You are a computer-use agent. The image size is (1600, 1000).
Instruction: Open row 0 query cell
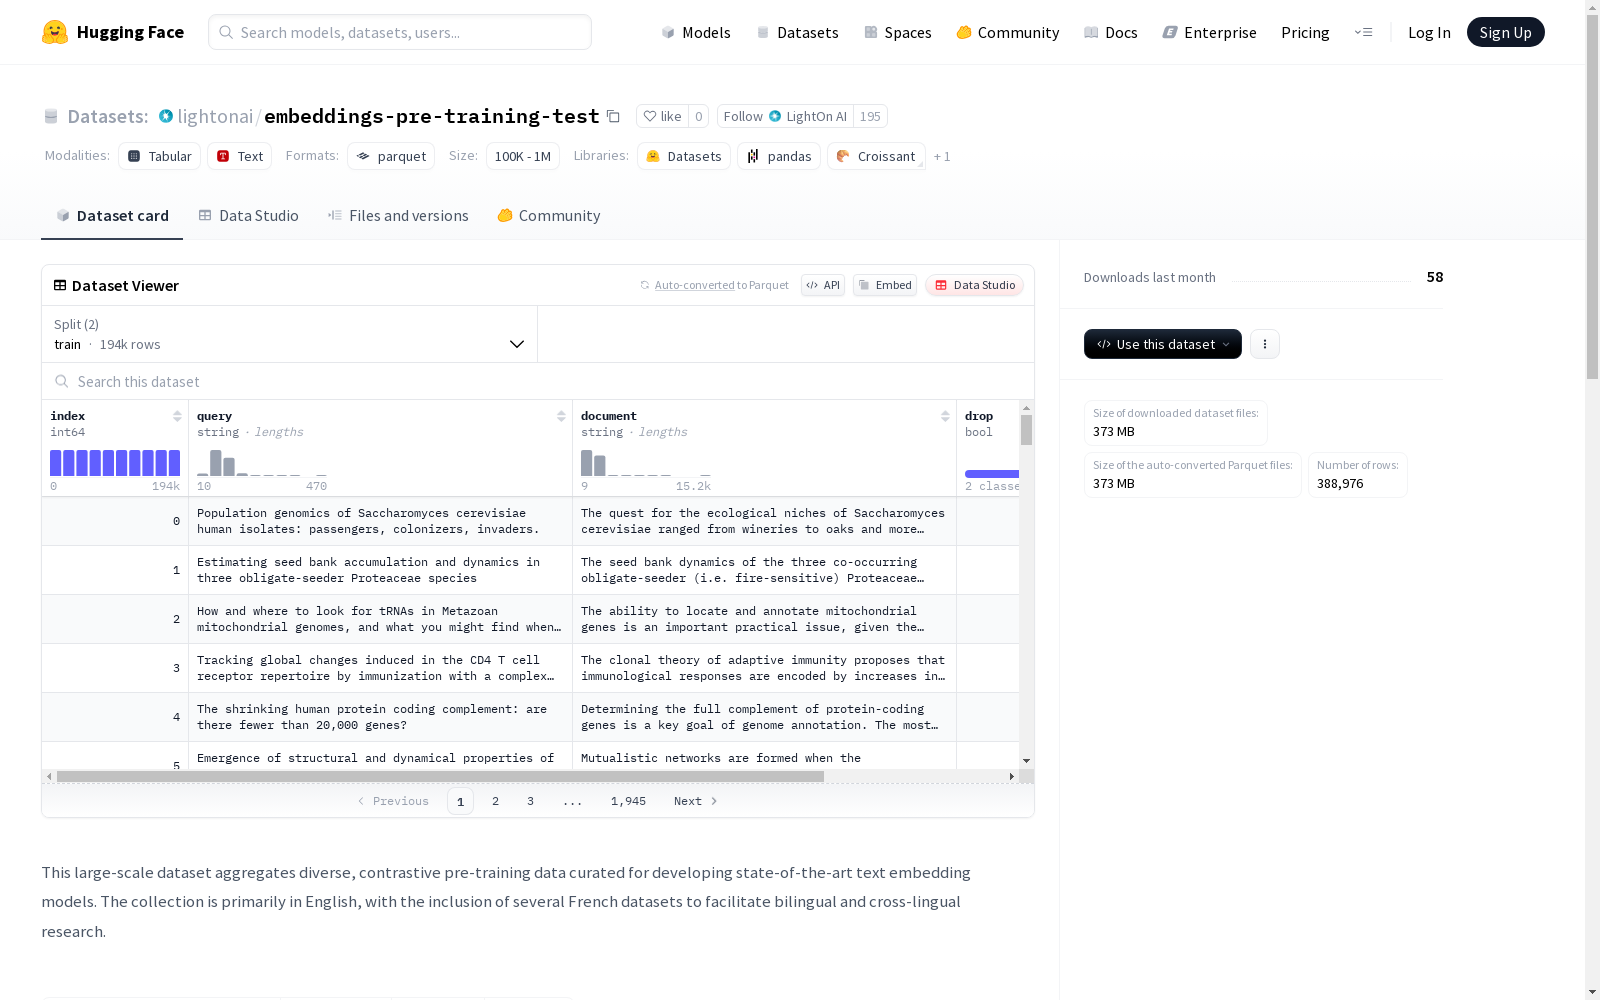pos(380,521)
